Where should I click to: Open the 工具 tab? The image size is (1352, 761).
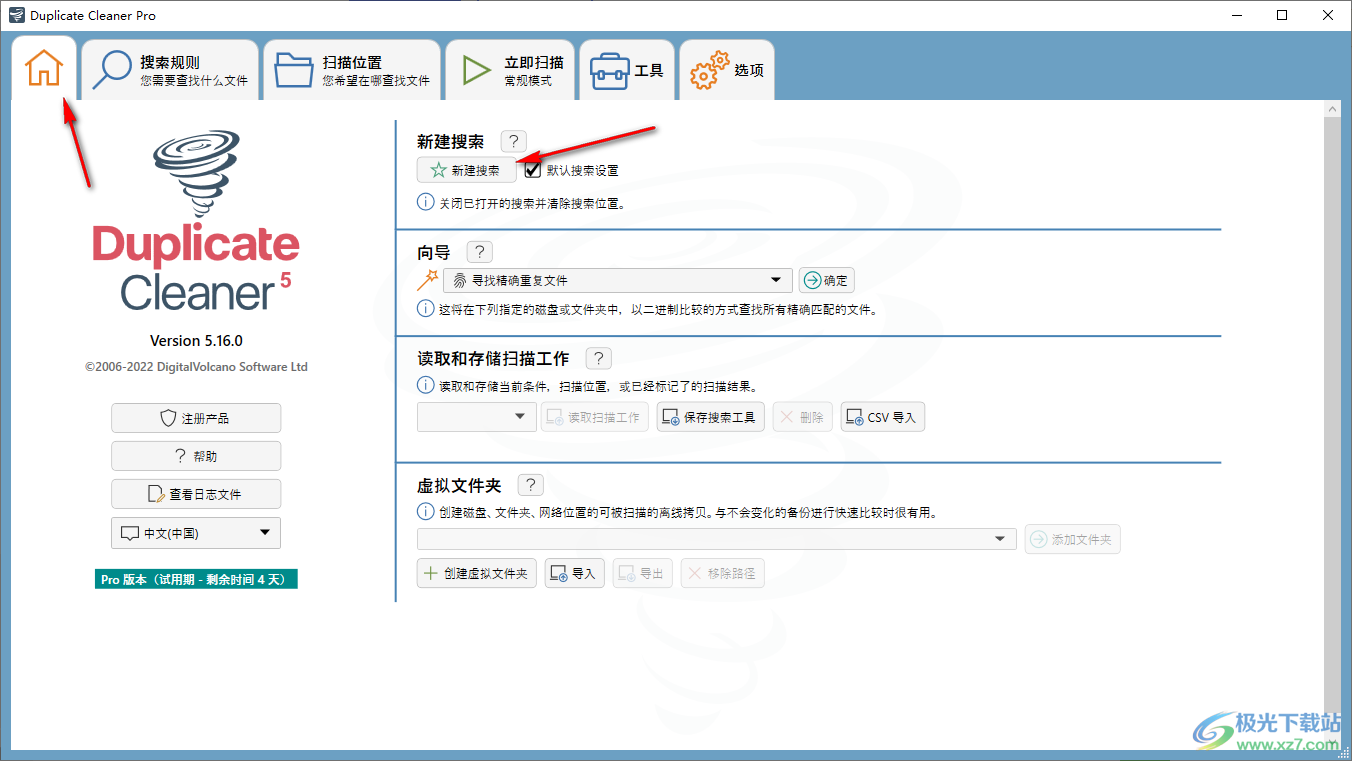click(x=627, y=70)
